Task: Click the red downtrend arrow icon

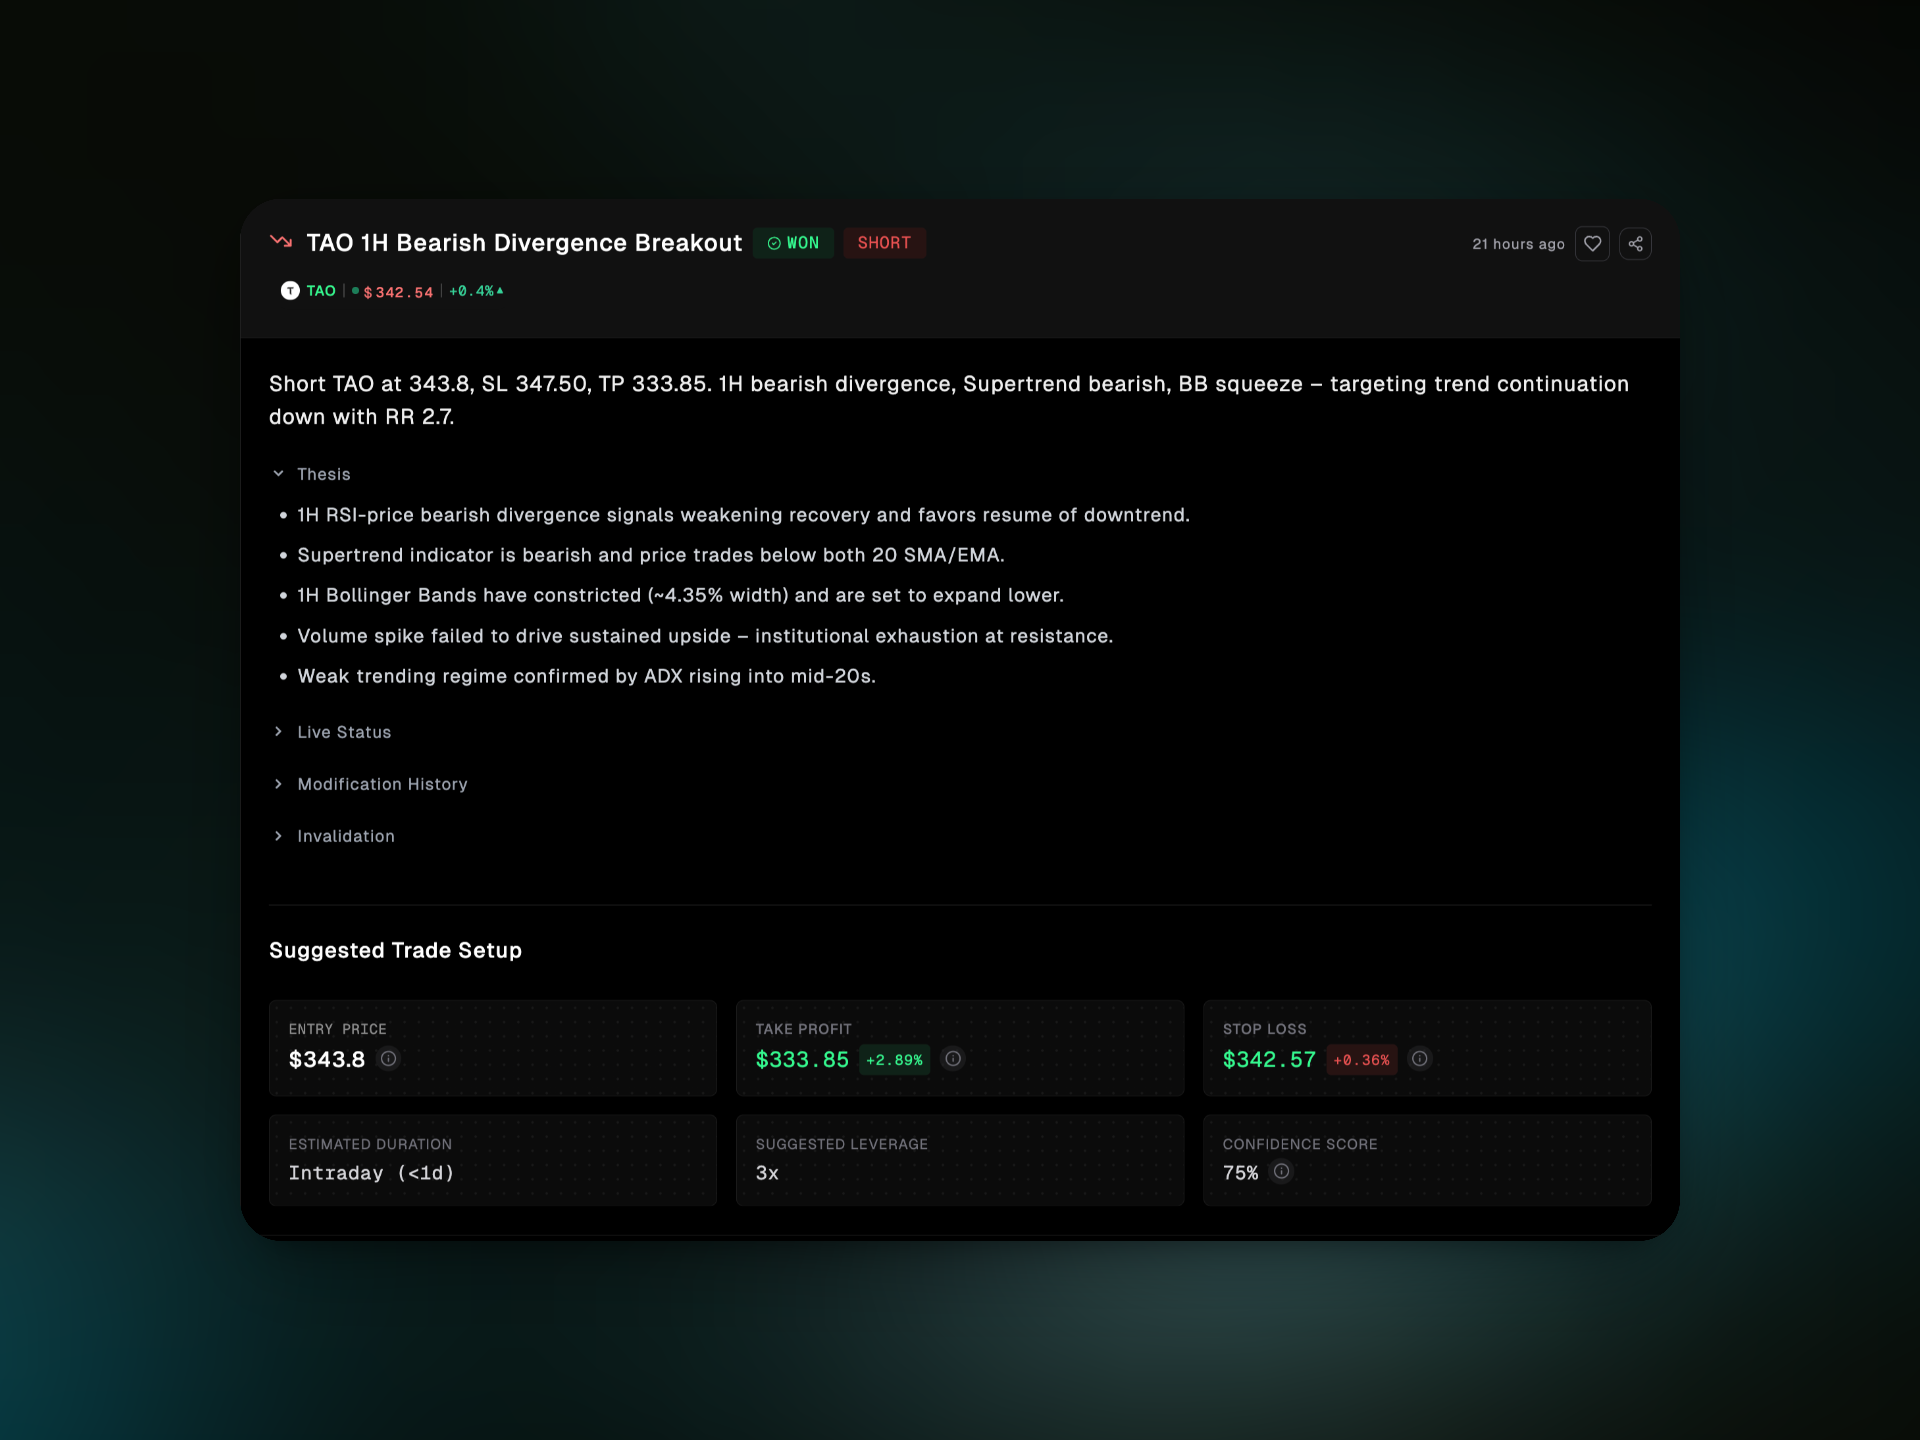Action: [x=281, y=242]
